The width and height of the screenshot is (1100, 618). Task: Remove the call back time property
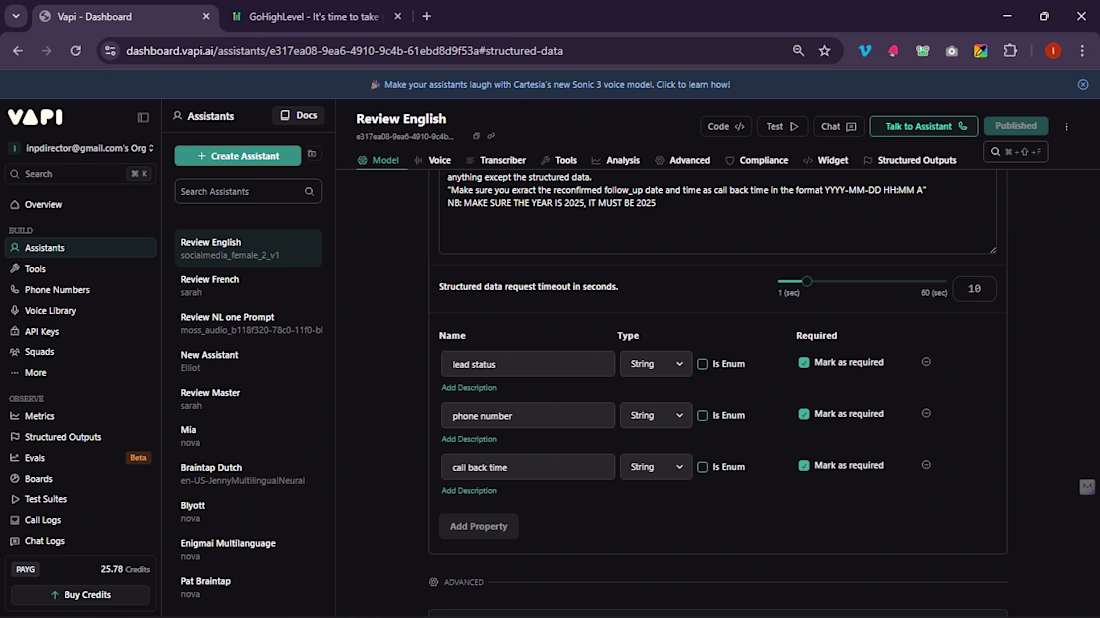click(926, 465)
